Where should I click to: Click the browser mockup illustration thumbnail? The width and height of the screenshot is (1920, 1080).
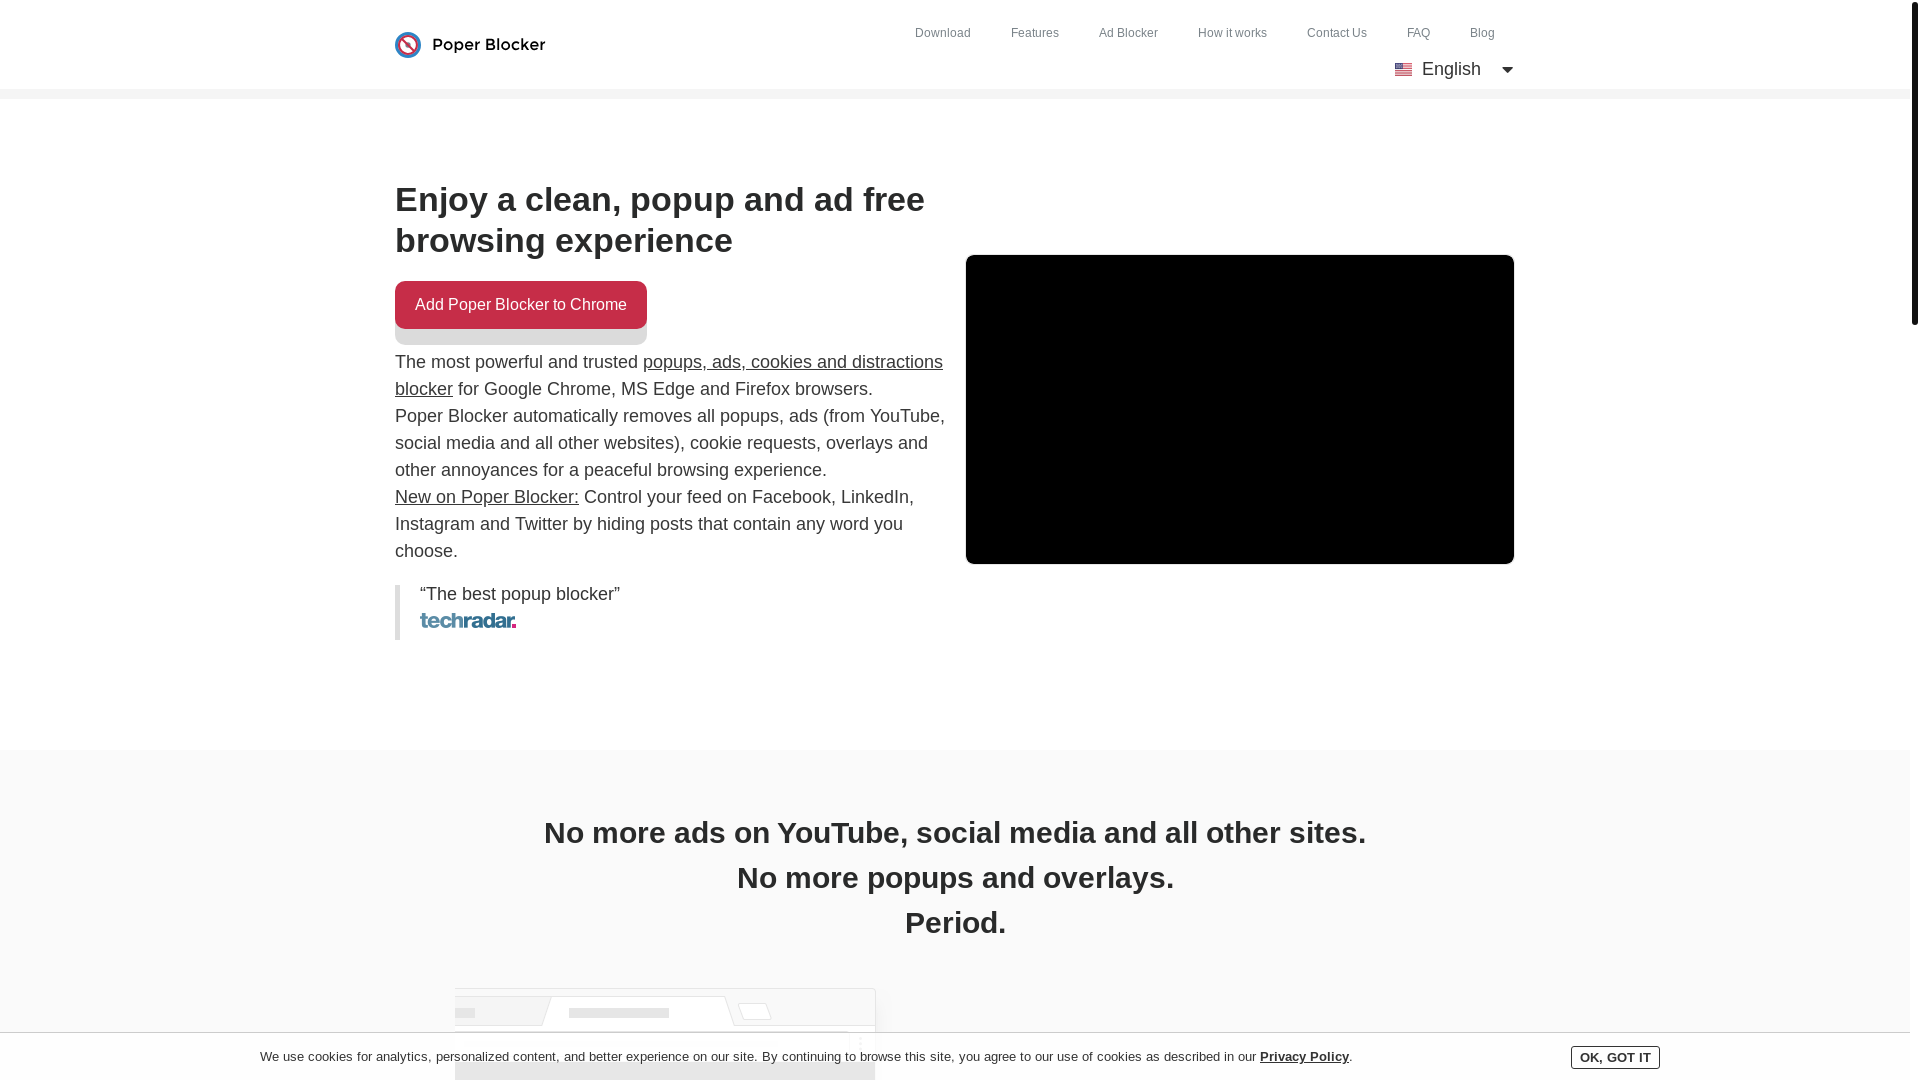(665, 1034)
